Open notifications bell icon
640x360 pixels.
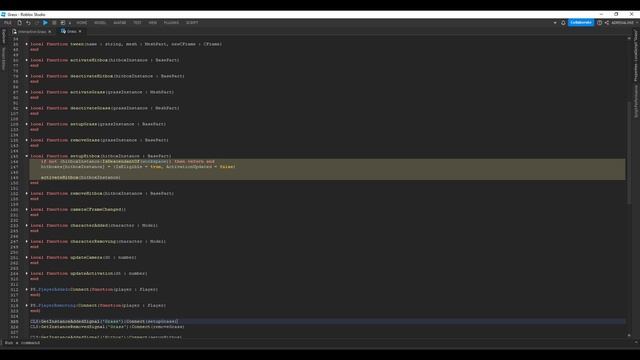[563, 23]
